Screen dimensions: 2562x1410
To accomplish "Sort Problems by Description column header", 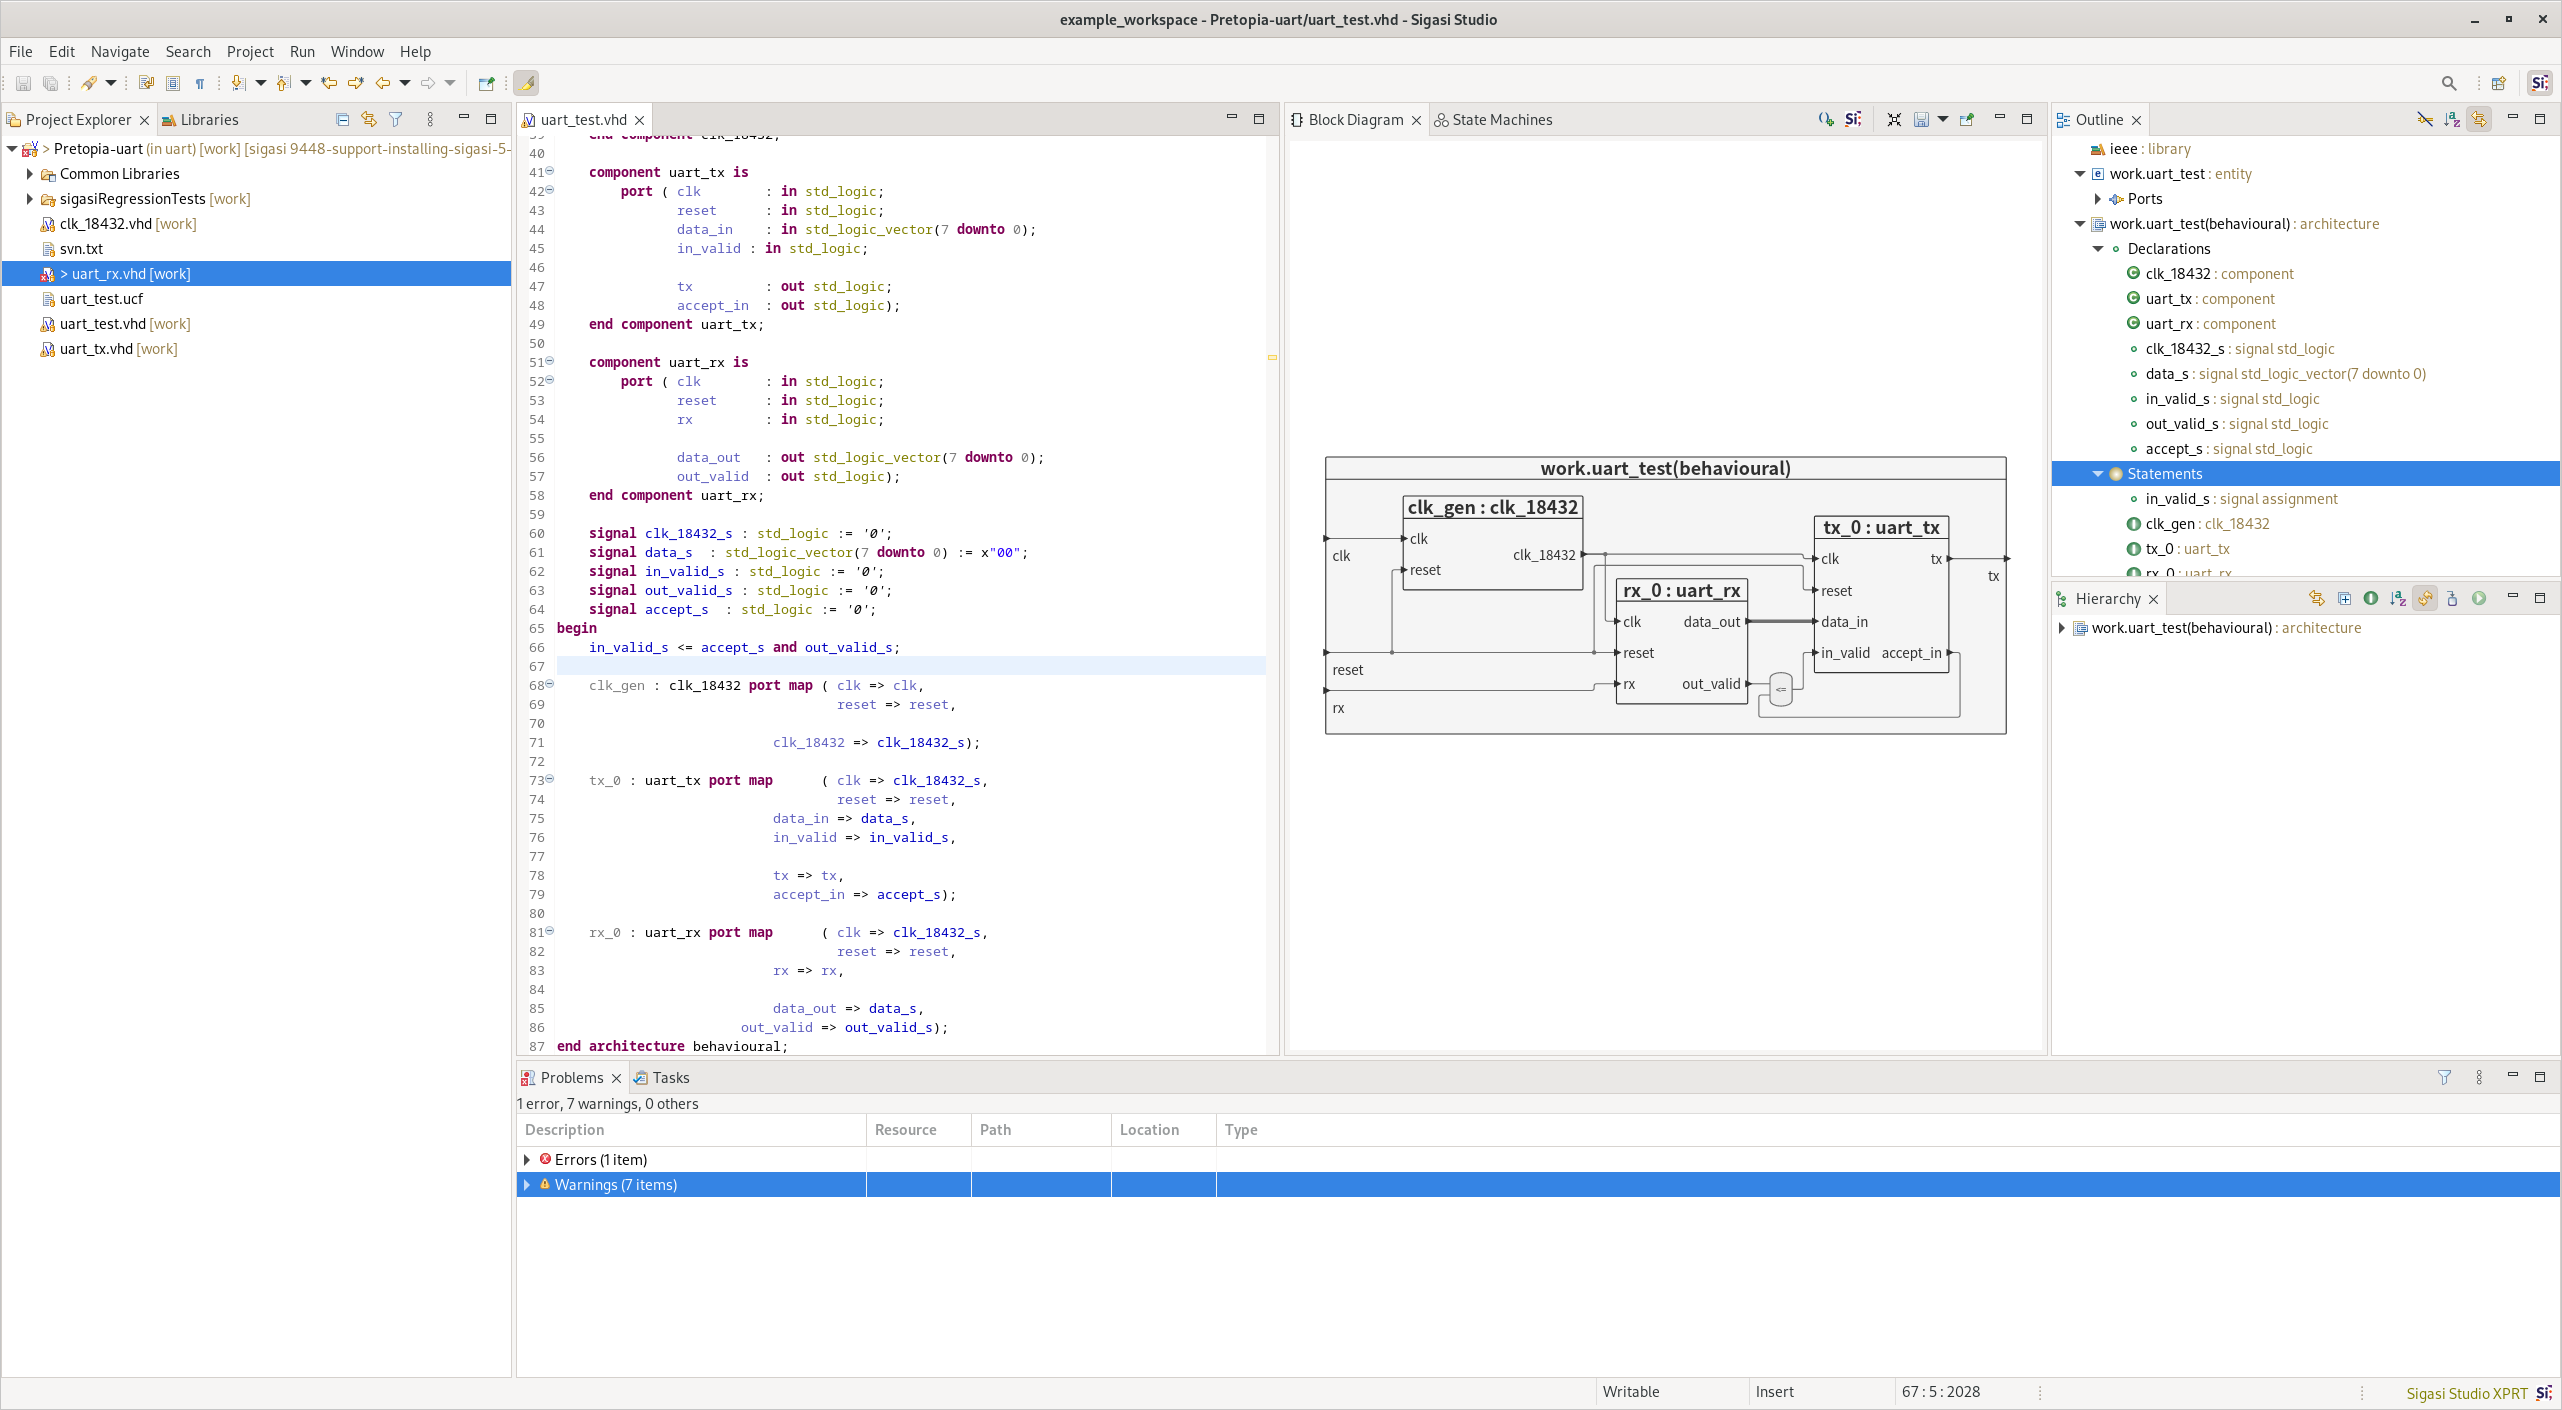I will (x=691, y=1130).
